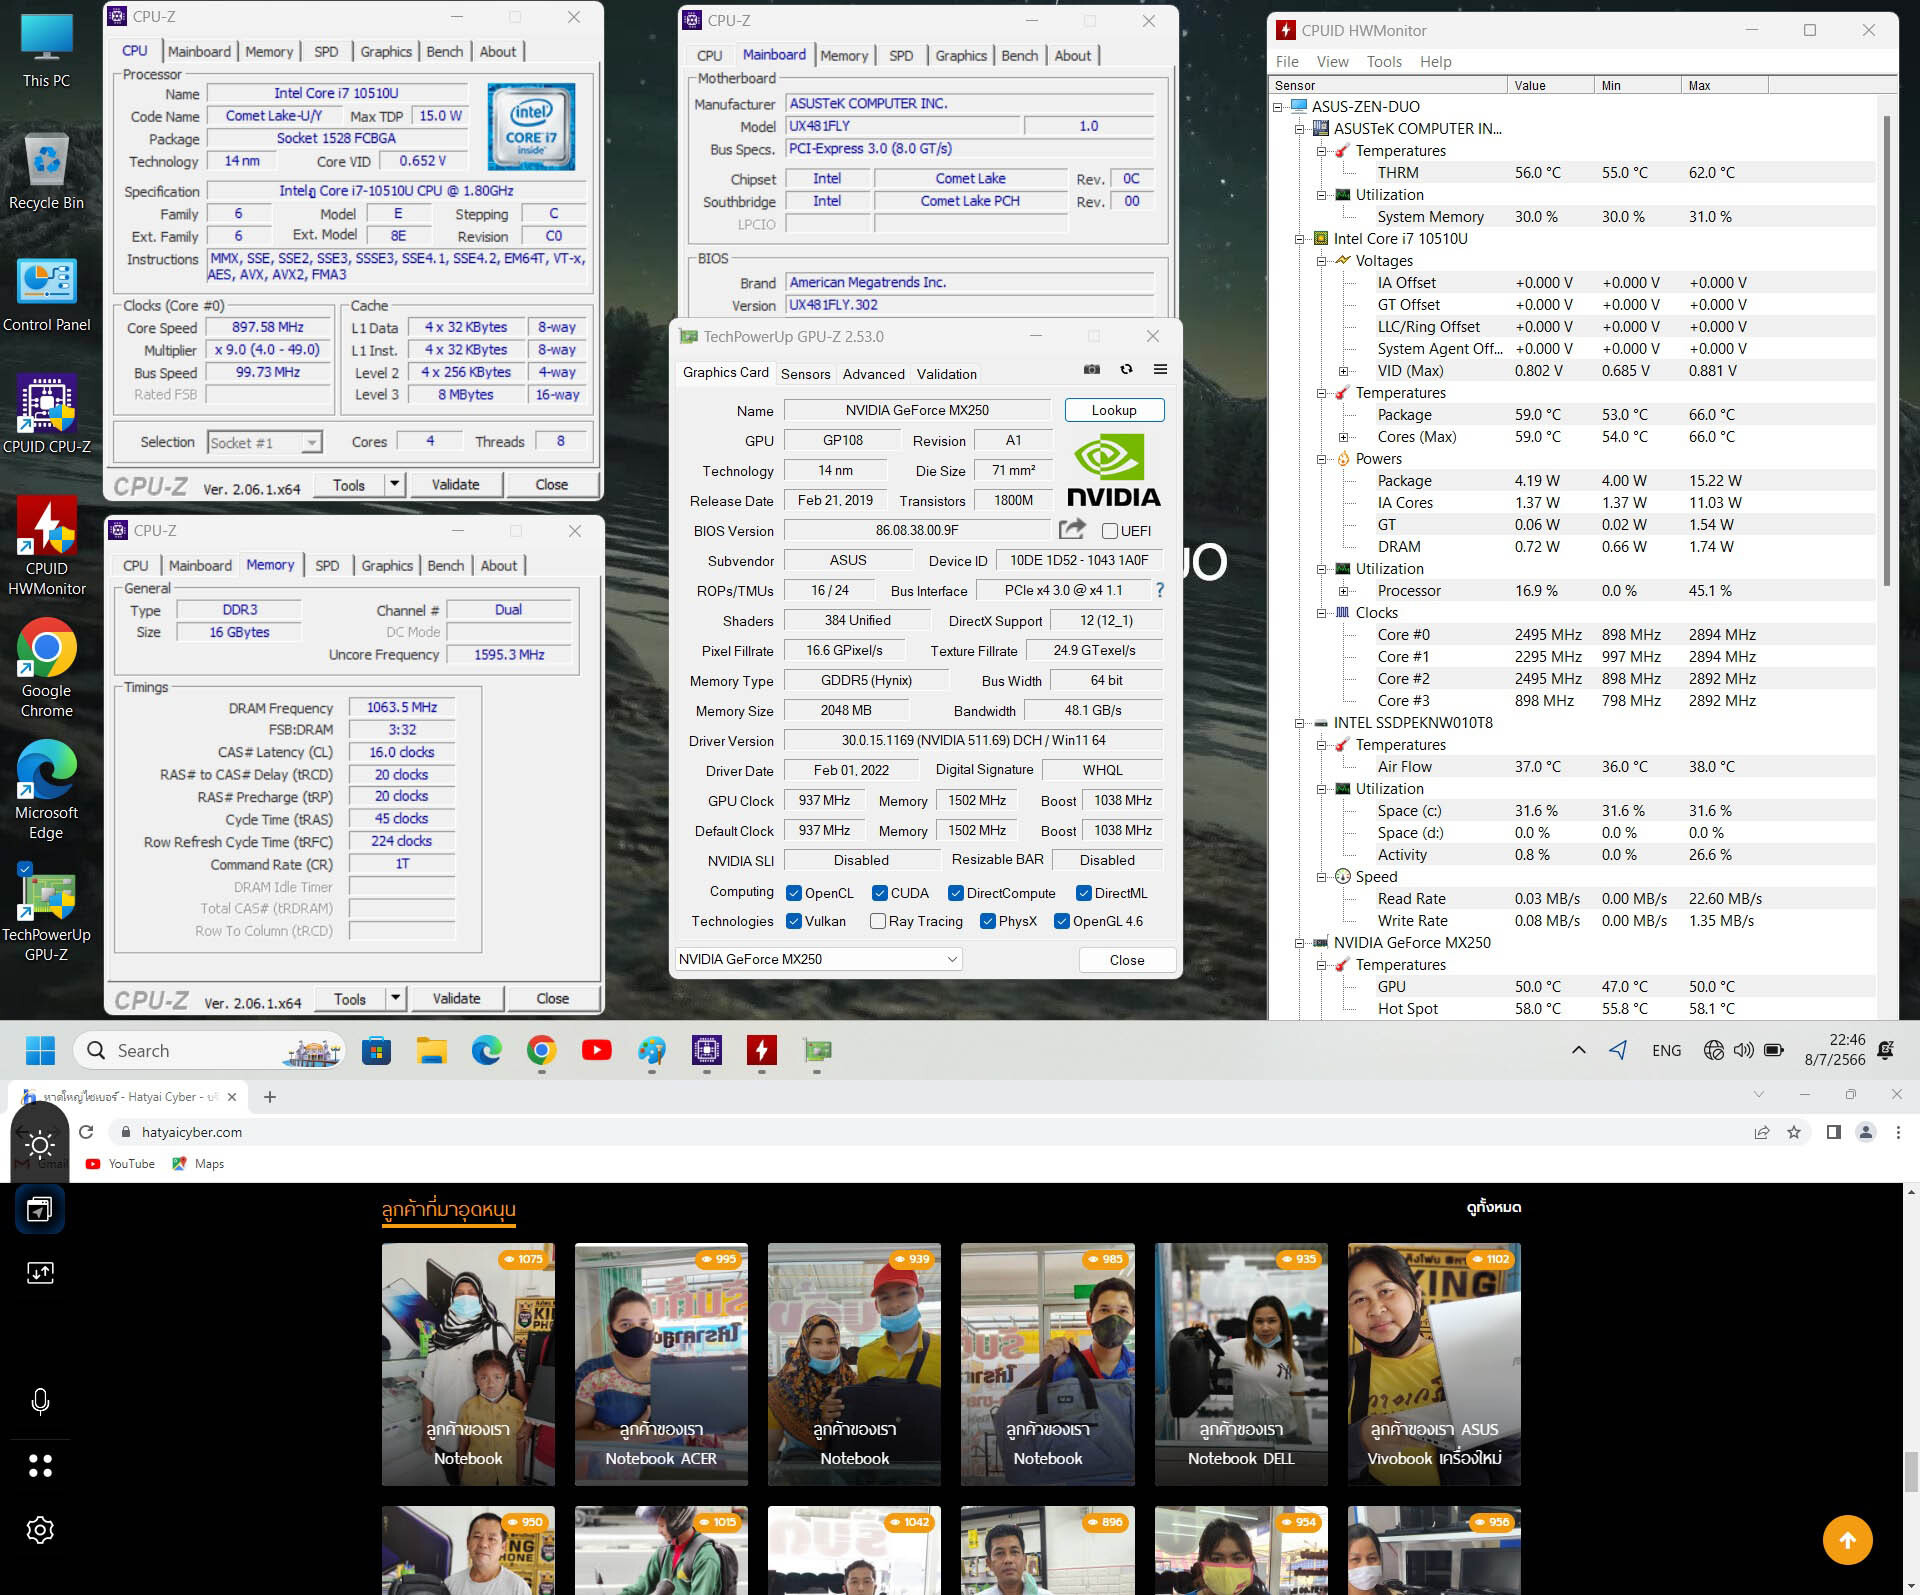Viewport: 1920px width, 1595px height.
Task: Expand the VID (Max) row in HWMonitor
Action: pyautogui.click(x=1343, y=371)
